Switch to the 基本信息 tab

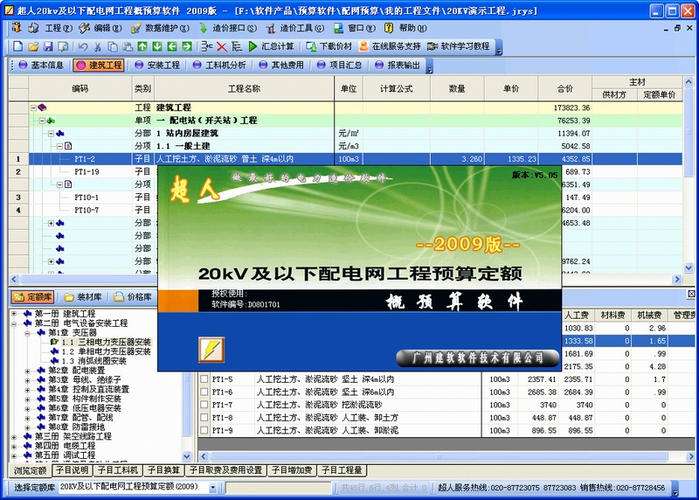[x=41, y=65]
